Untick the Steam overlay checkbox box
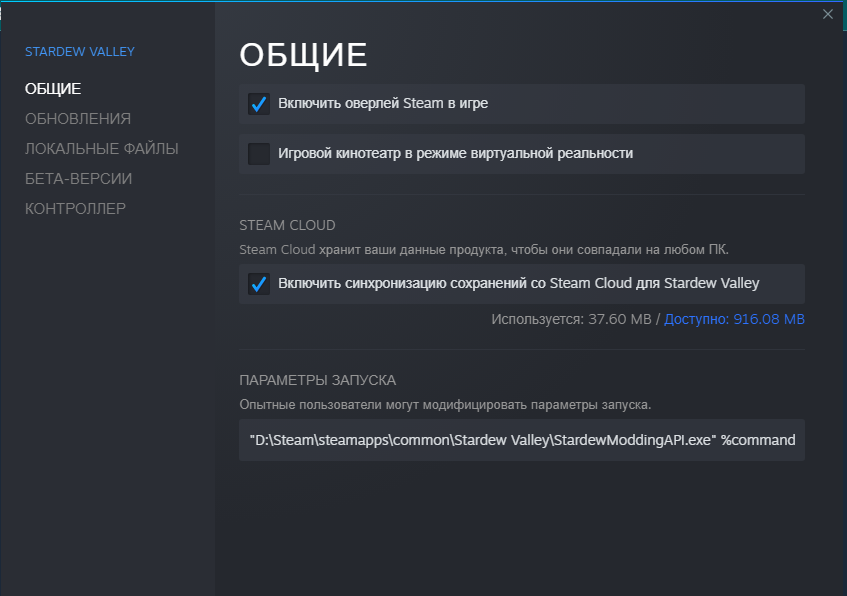This screenshot has width=847, height=596. (259, 104)
